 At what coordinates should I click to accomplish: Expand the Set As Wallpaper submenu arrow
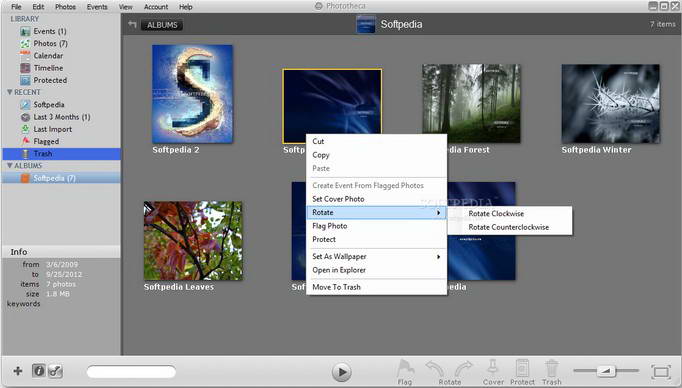tap(438, 257)
